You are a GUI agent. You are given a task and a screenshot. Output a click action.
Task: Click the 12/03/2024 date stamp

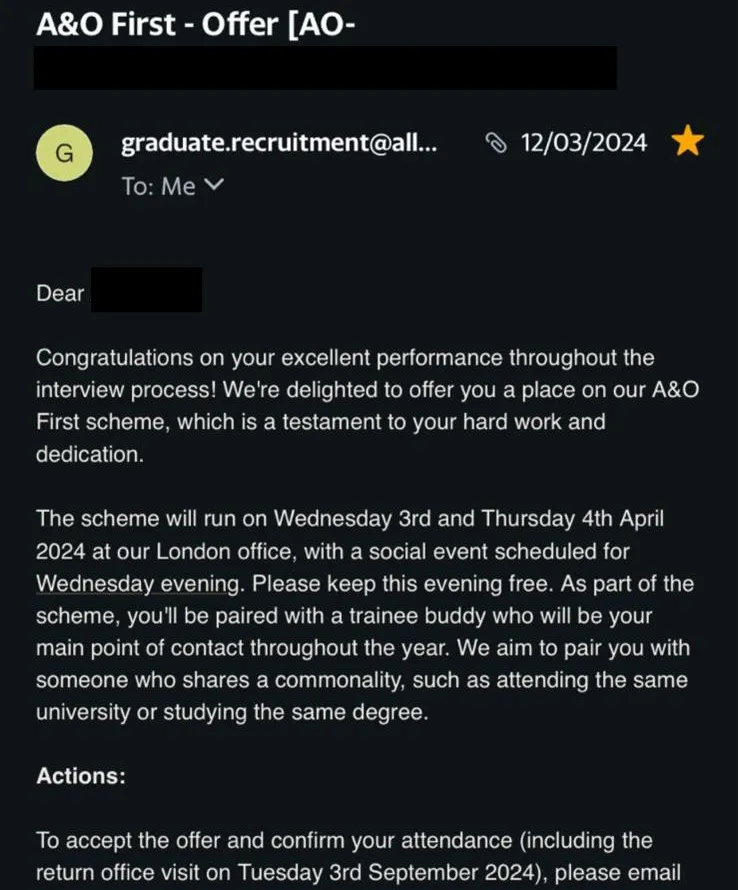[x=584, y=143]
